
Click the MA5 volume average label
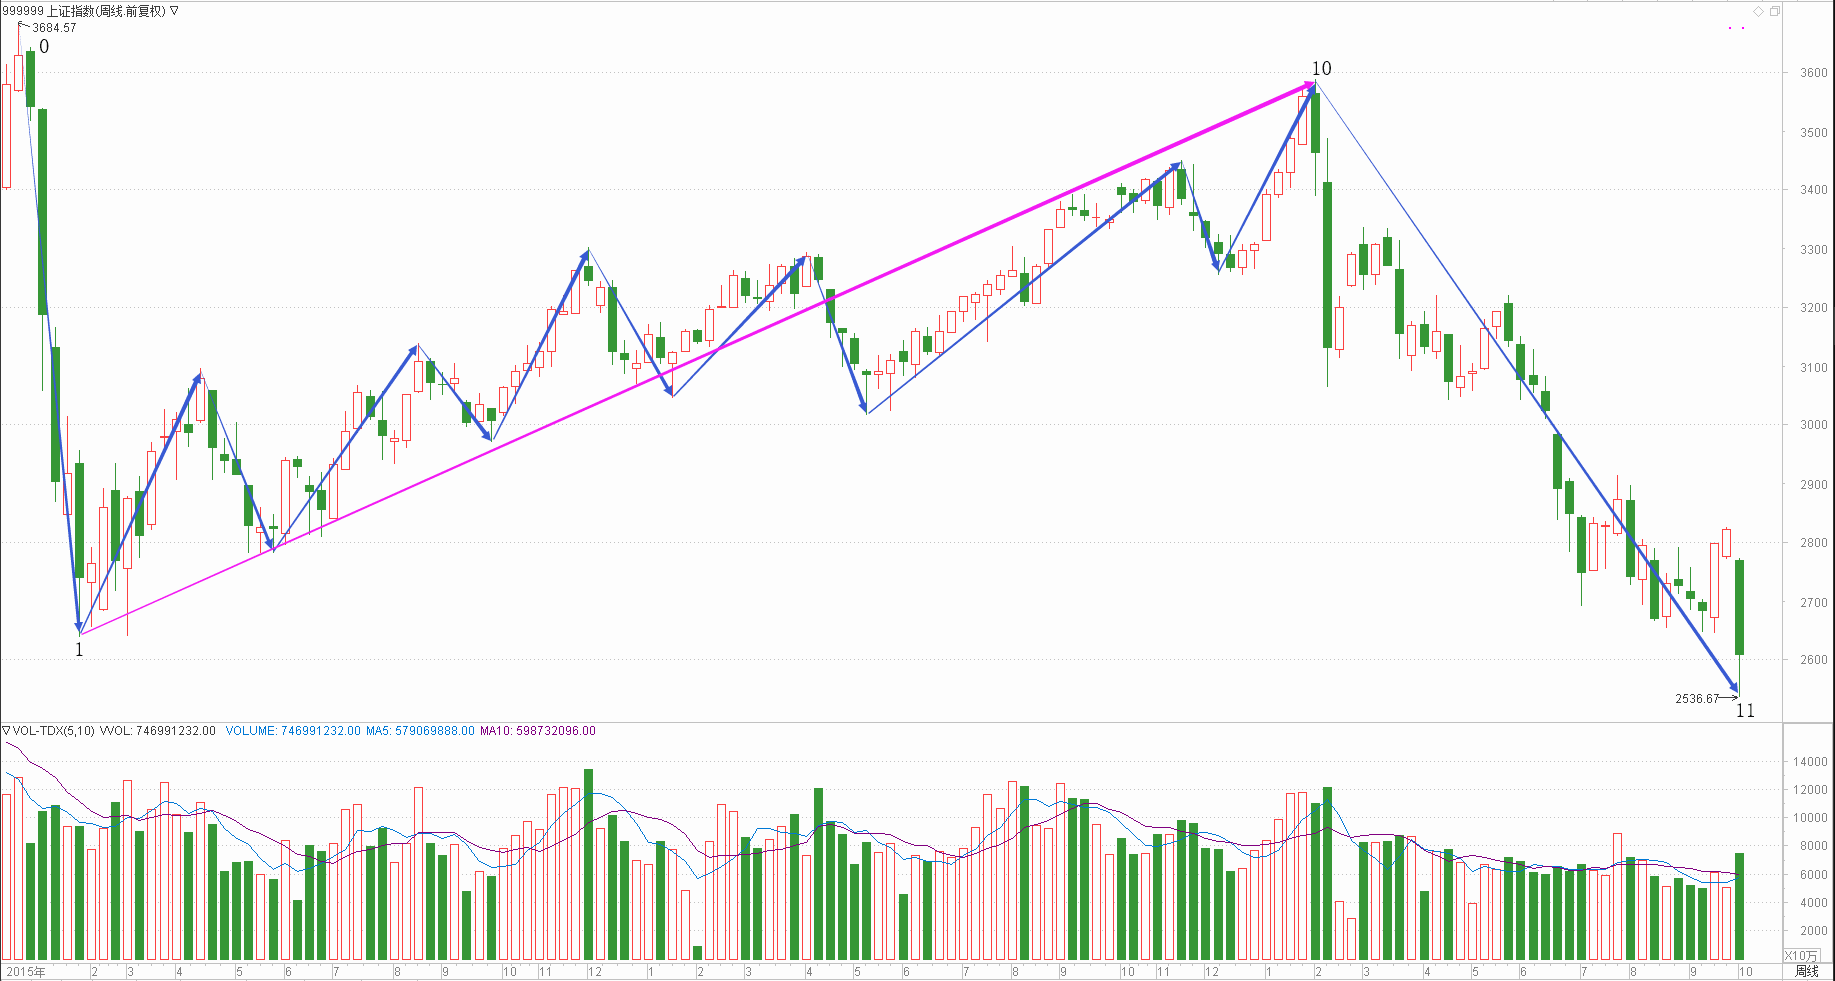[420, 731]
